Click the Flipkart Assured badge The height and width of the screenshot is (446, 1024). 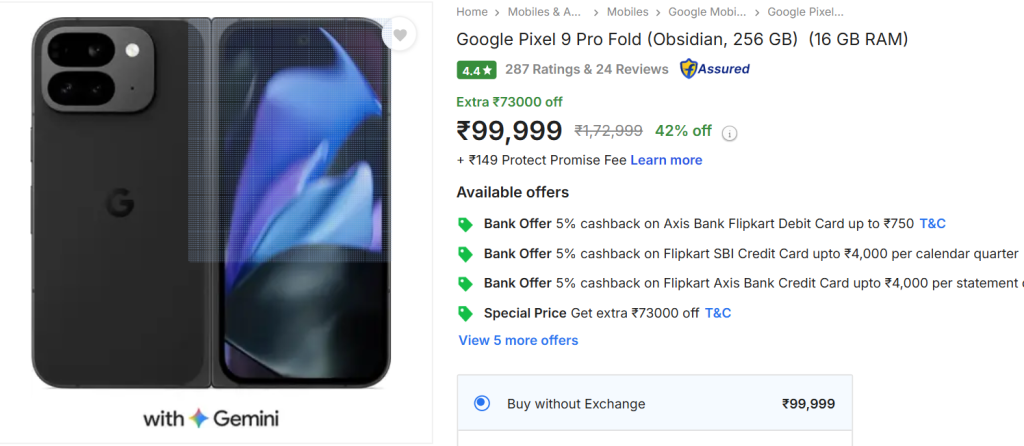714,69
